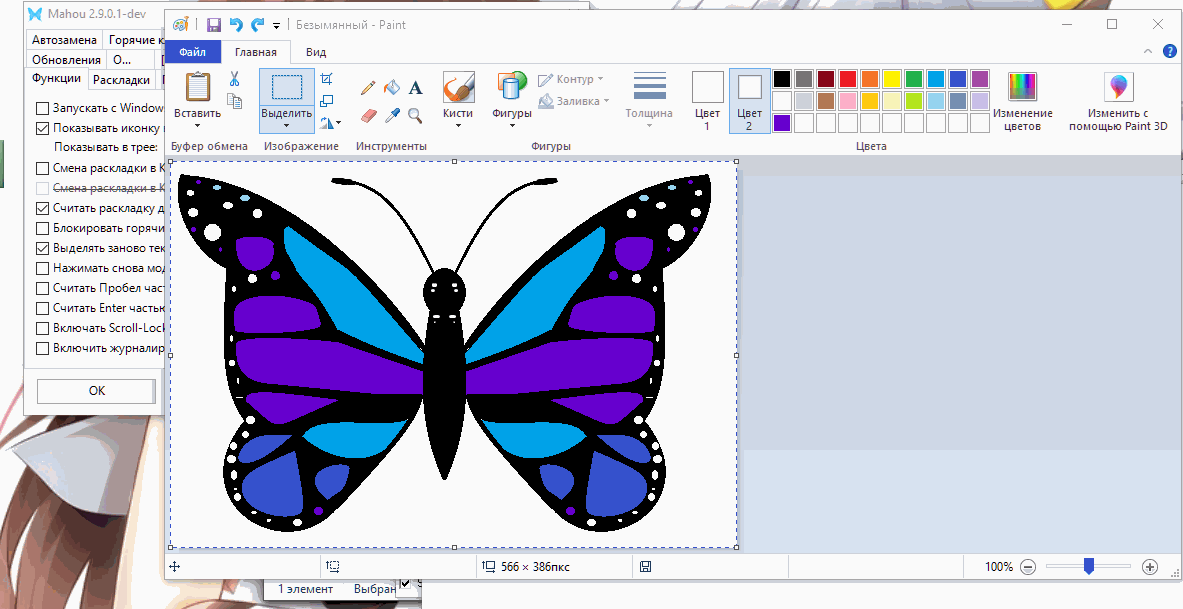Image resolution: width=1183 pixels, height=609 pixels.
Task: Expand the Вставить dropdown arrow
Action: pyautogui.click(x=197, y=125)
